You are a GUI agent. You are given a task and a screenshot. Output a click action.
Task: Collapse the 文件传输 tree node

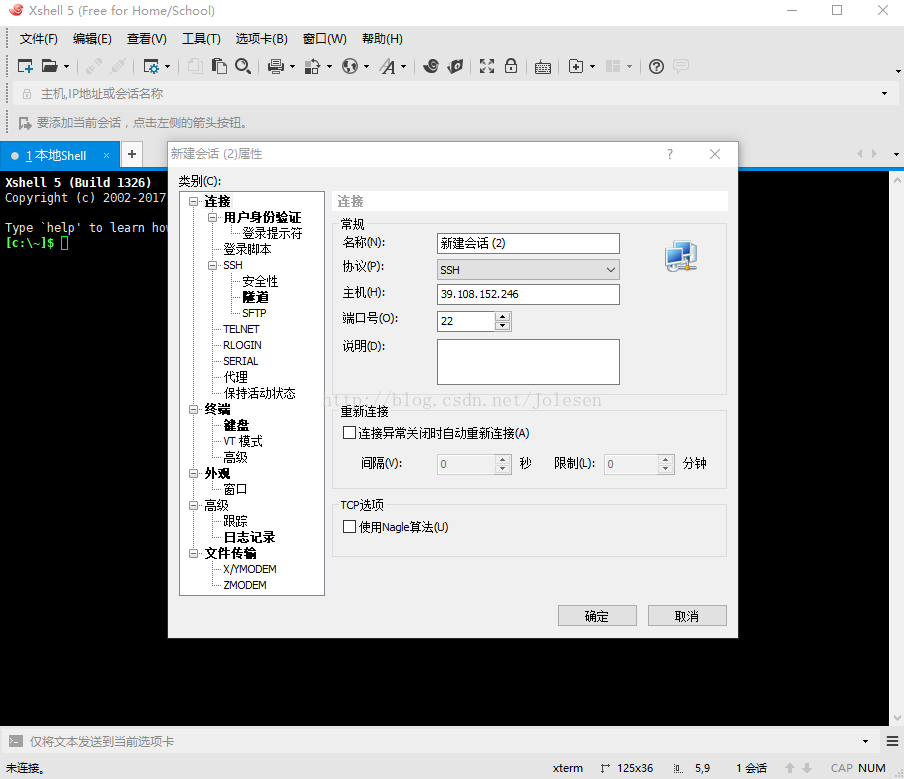click(x=194, y=553)
